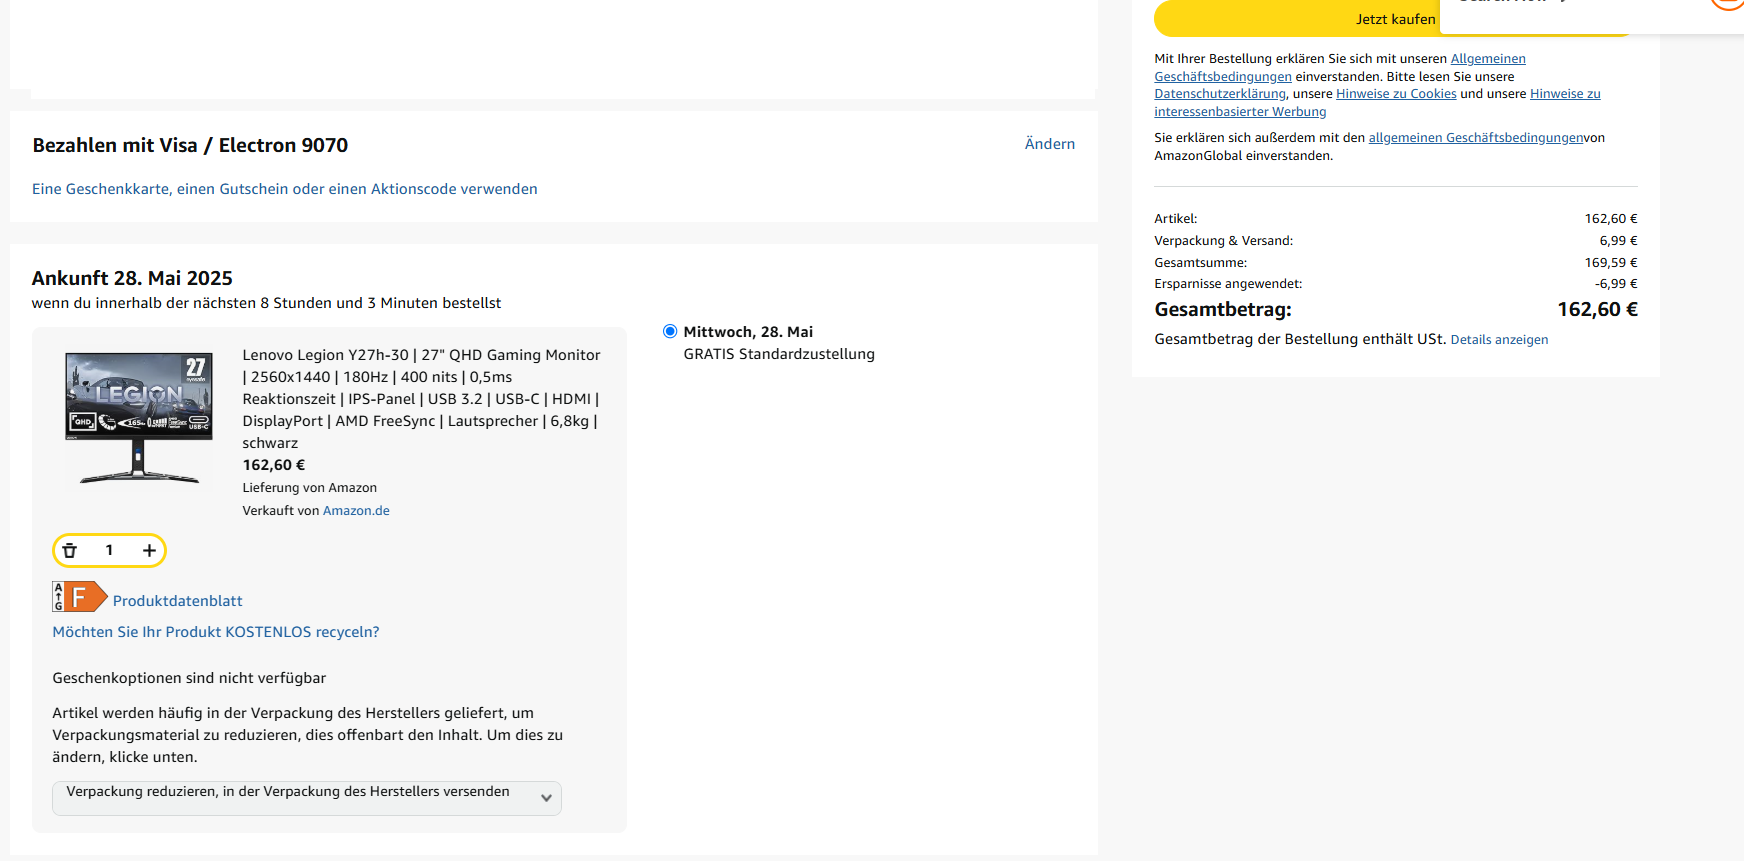Open the Produktdatenblatt link
This screenshot has width=1744, height=861.
177,601
